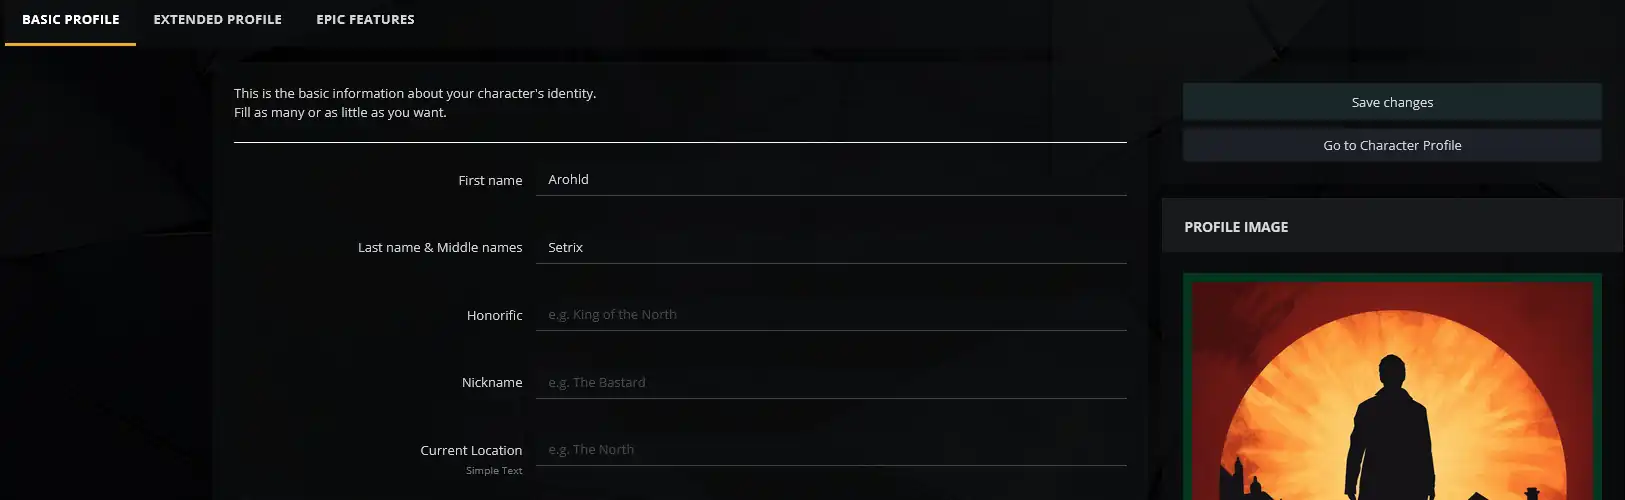Select the Honorific input field

coord(830,315)
